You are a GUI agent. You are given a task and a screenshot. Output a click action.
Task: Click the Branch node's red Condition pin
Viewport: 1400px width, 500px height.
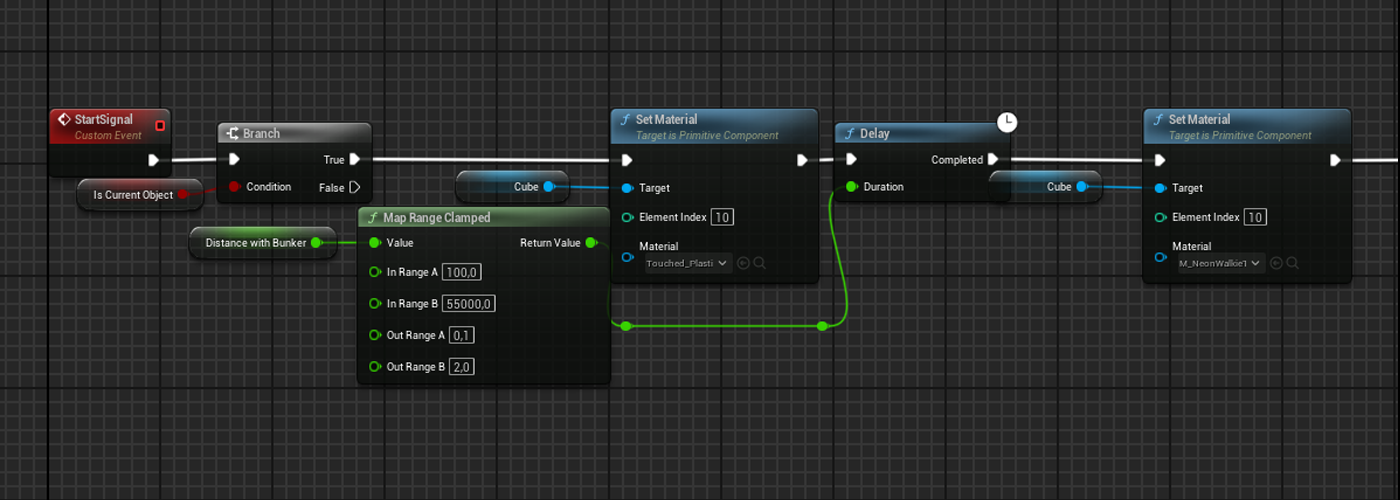(234, 187)
